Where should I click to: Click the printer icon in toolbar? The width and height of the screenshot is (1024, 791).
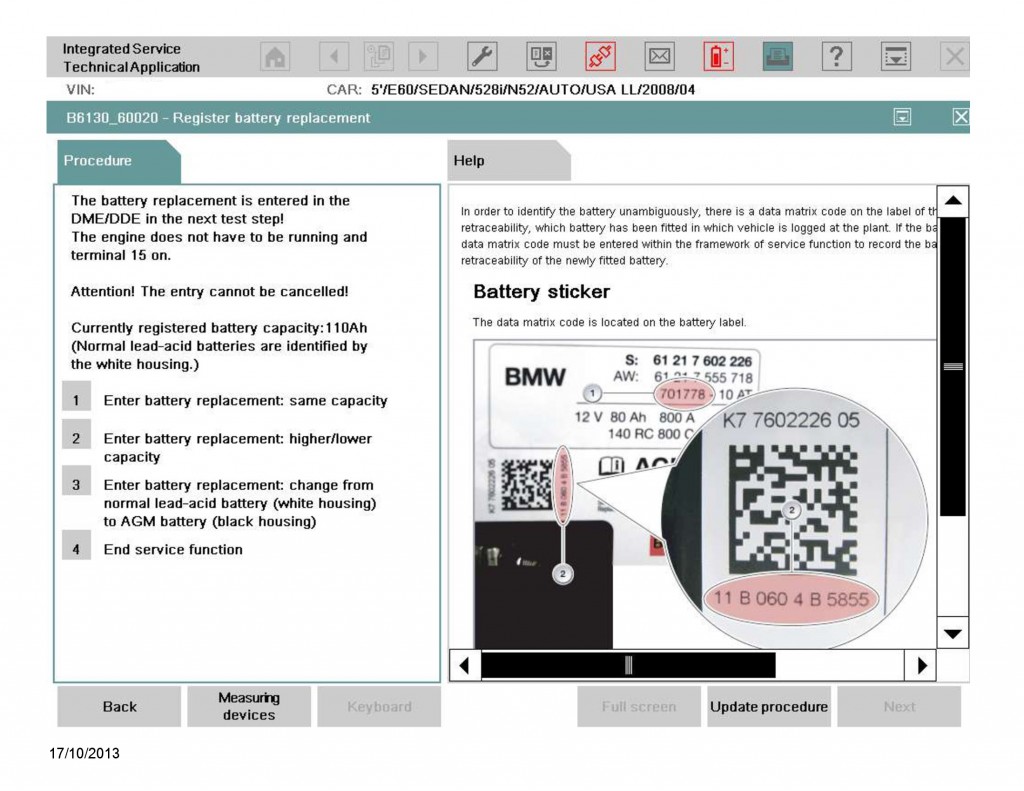pyautogui.click(x=777, y=58)
